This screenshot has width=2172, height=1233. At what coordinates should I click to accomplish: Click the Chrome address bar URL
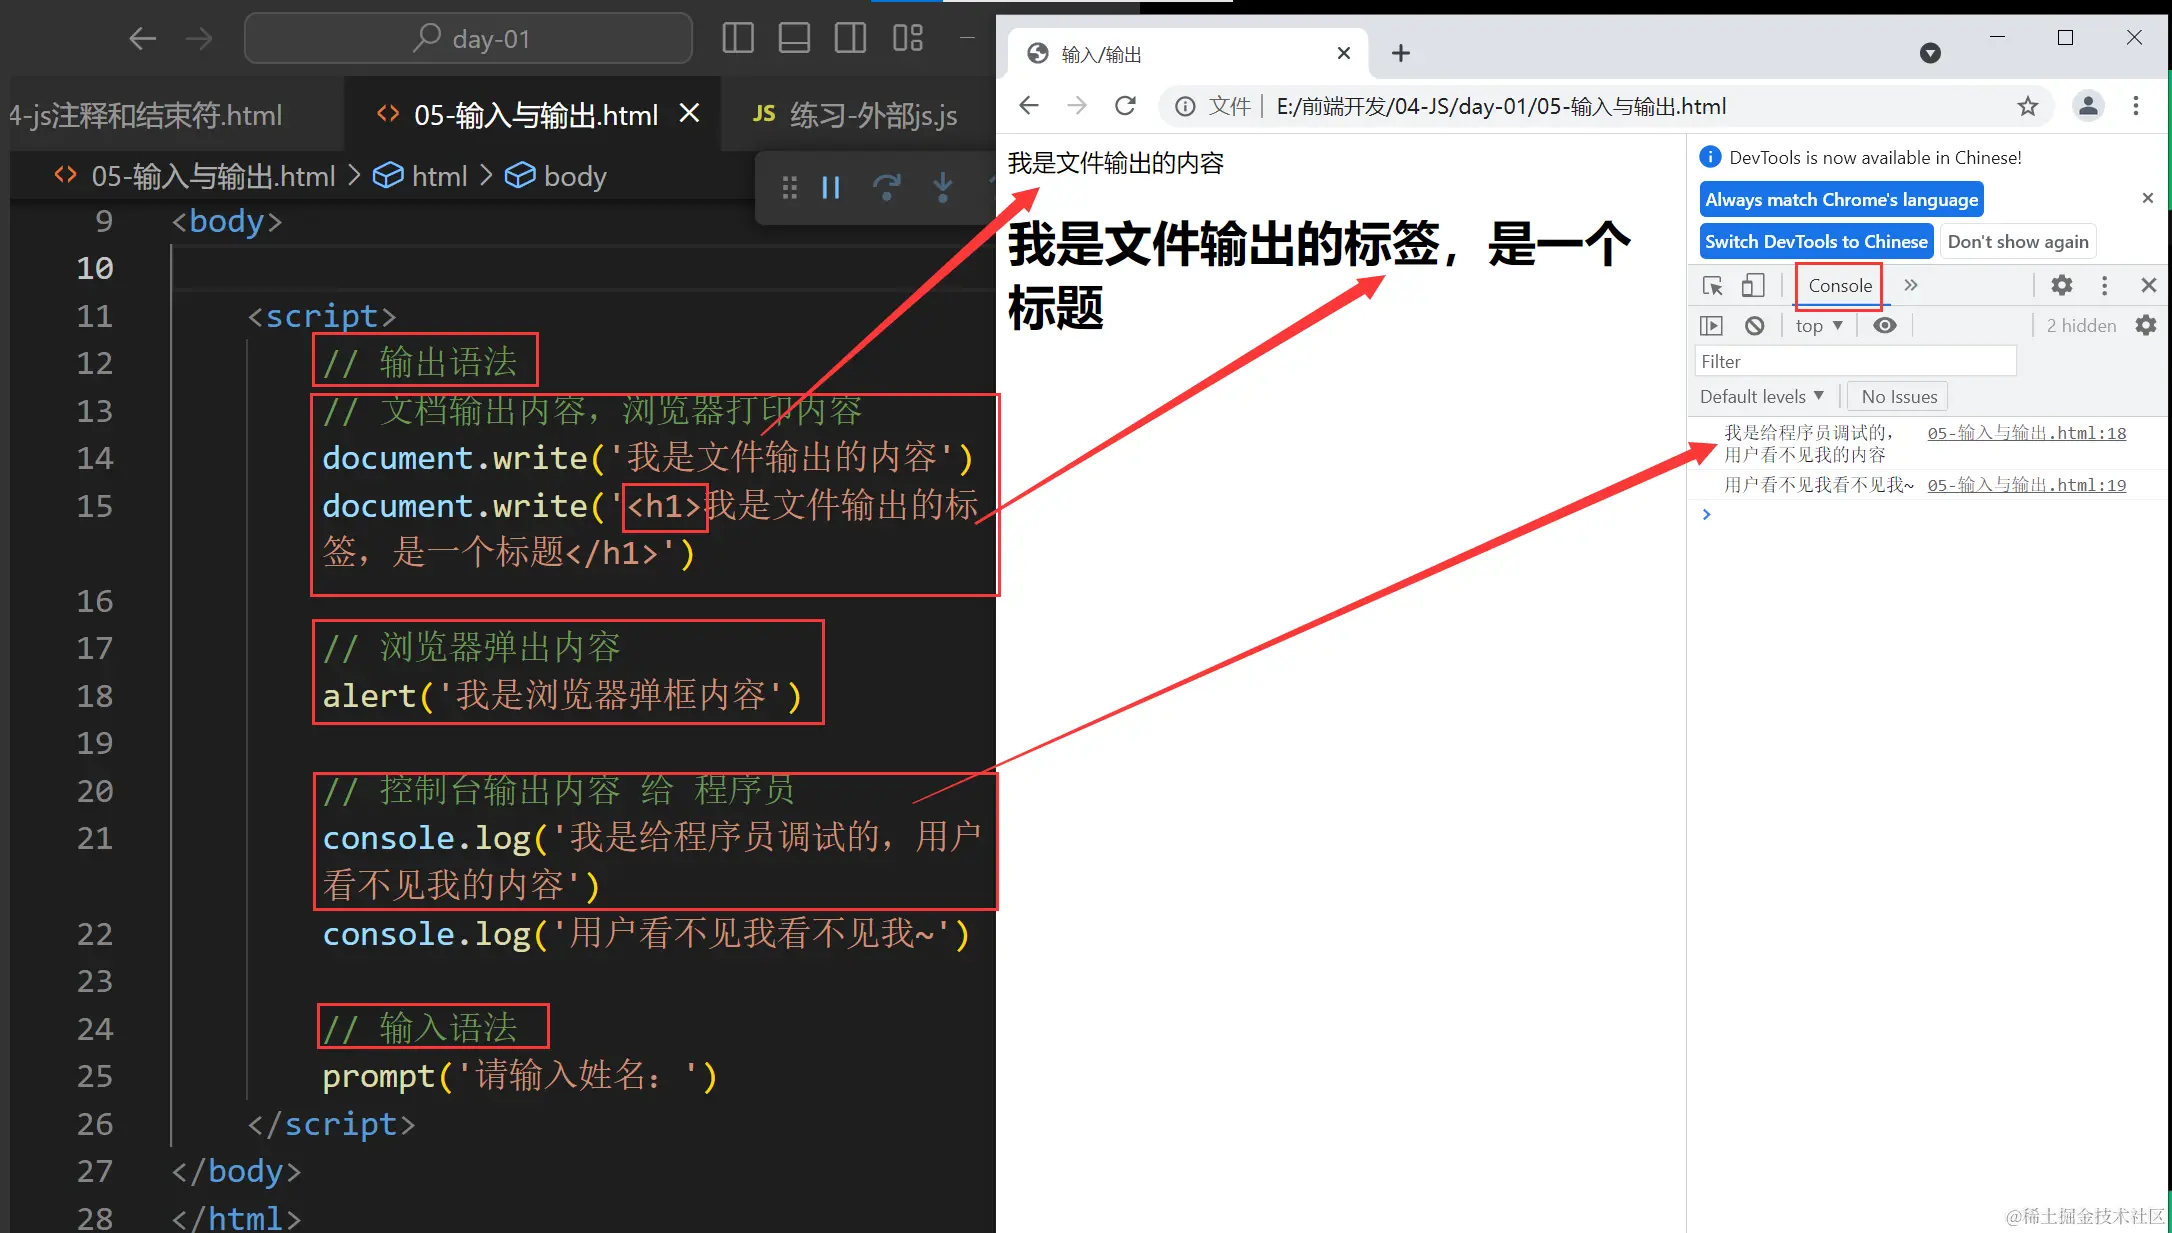click(1502, 106)
